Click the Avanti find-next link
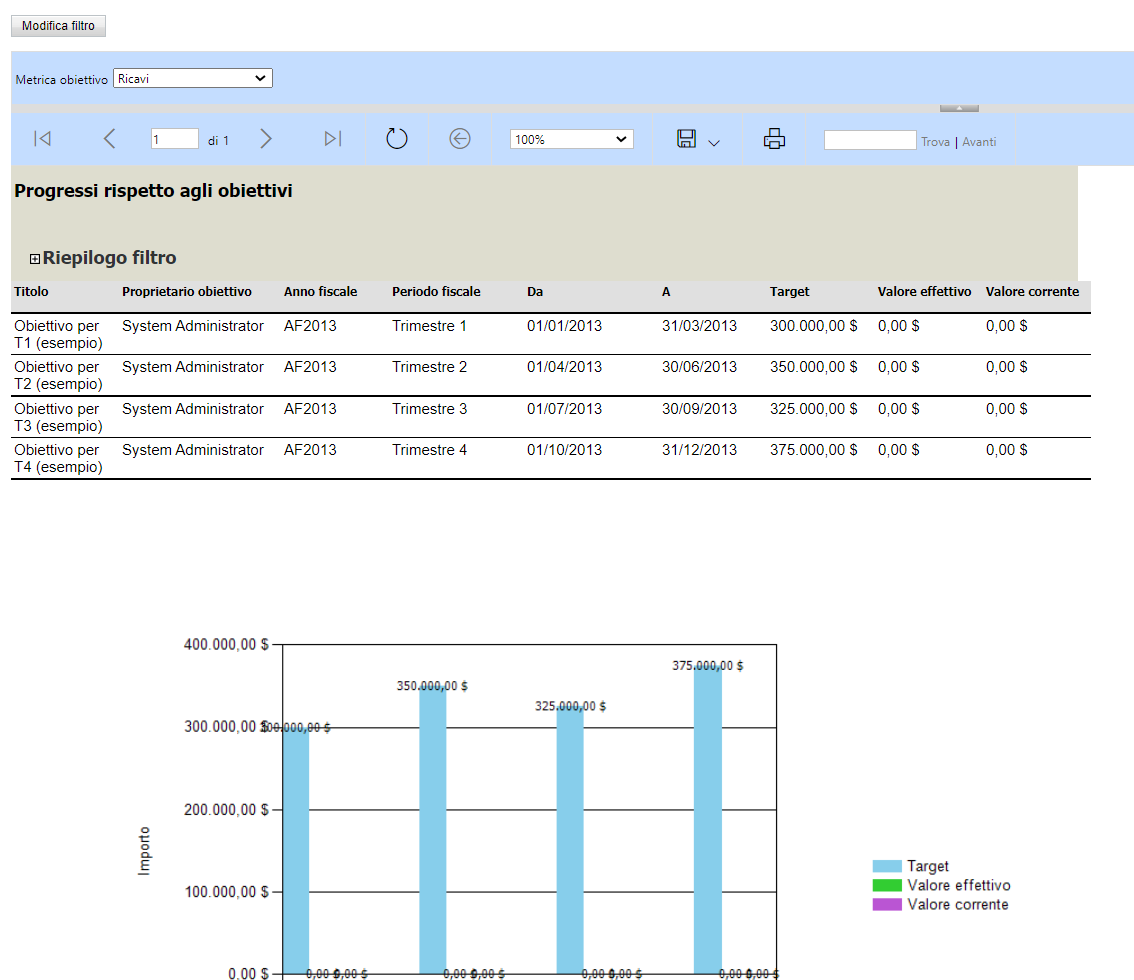Viewport: 1134px width, 980px height. pyautogui.click(x=979, y=139)
